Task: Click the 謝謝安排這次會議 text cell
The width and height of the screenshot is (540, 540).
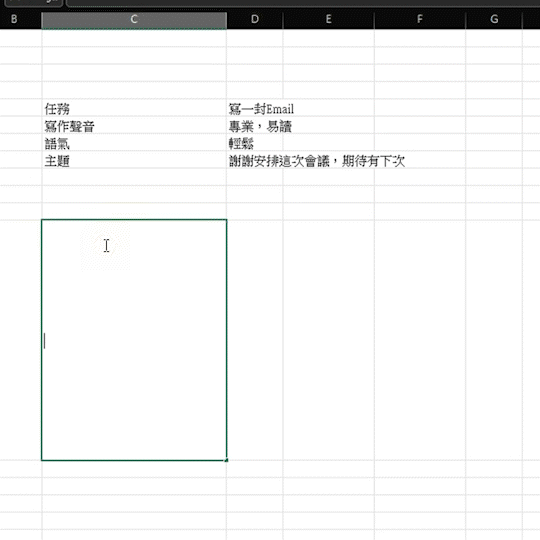Action: (317, 160)
